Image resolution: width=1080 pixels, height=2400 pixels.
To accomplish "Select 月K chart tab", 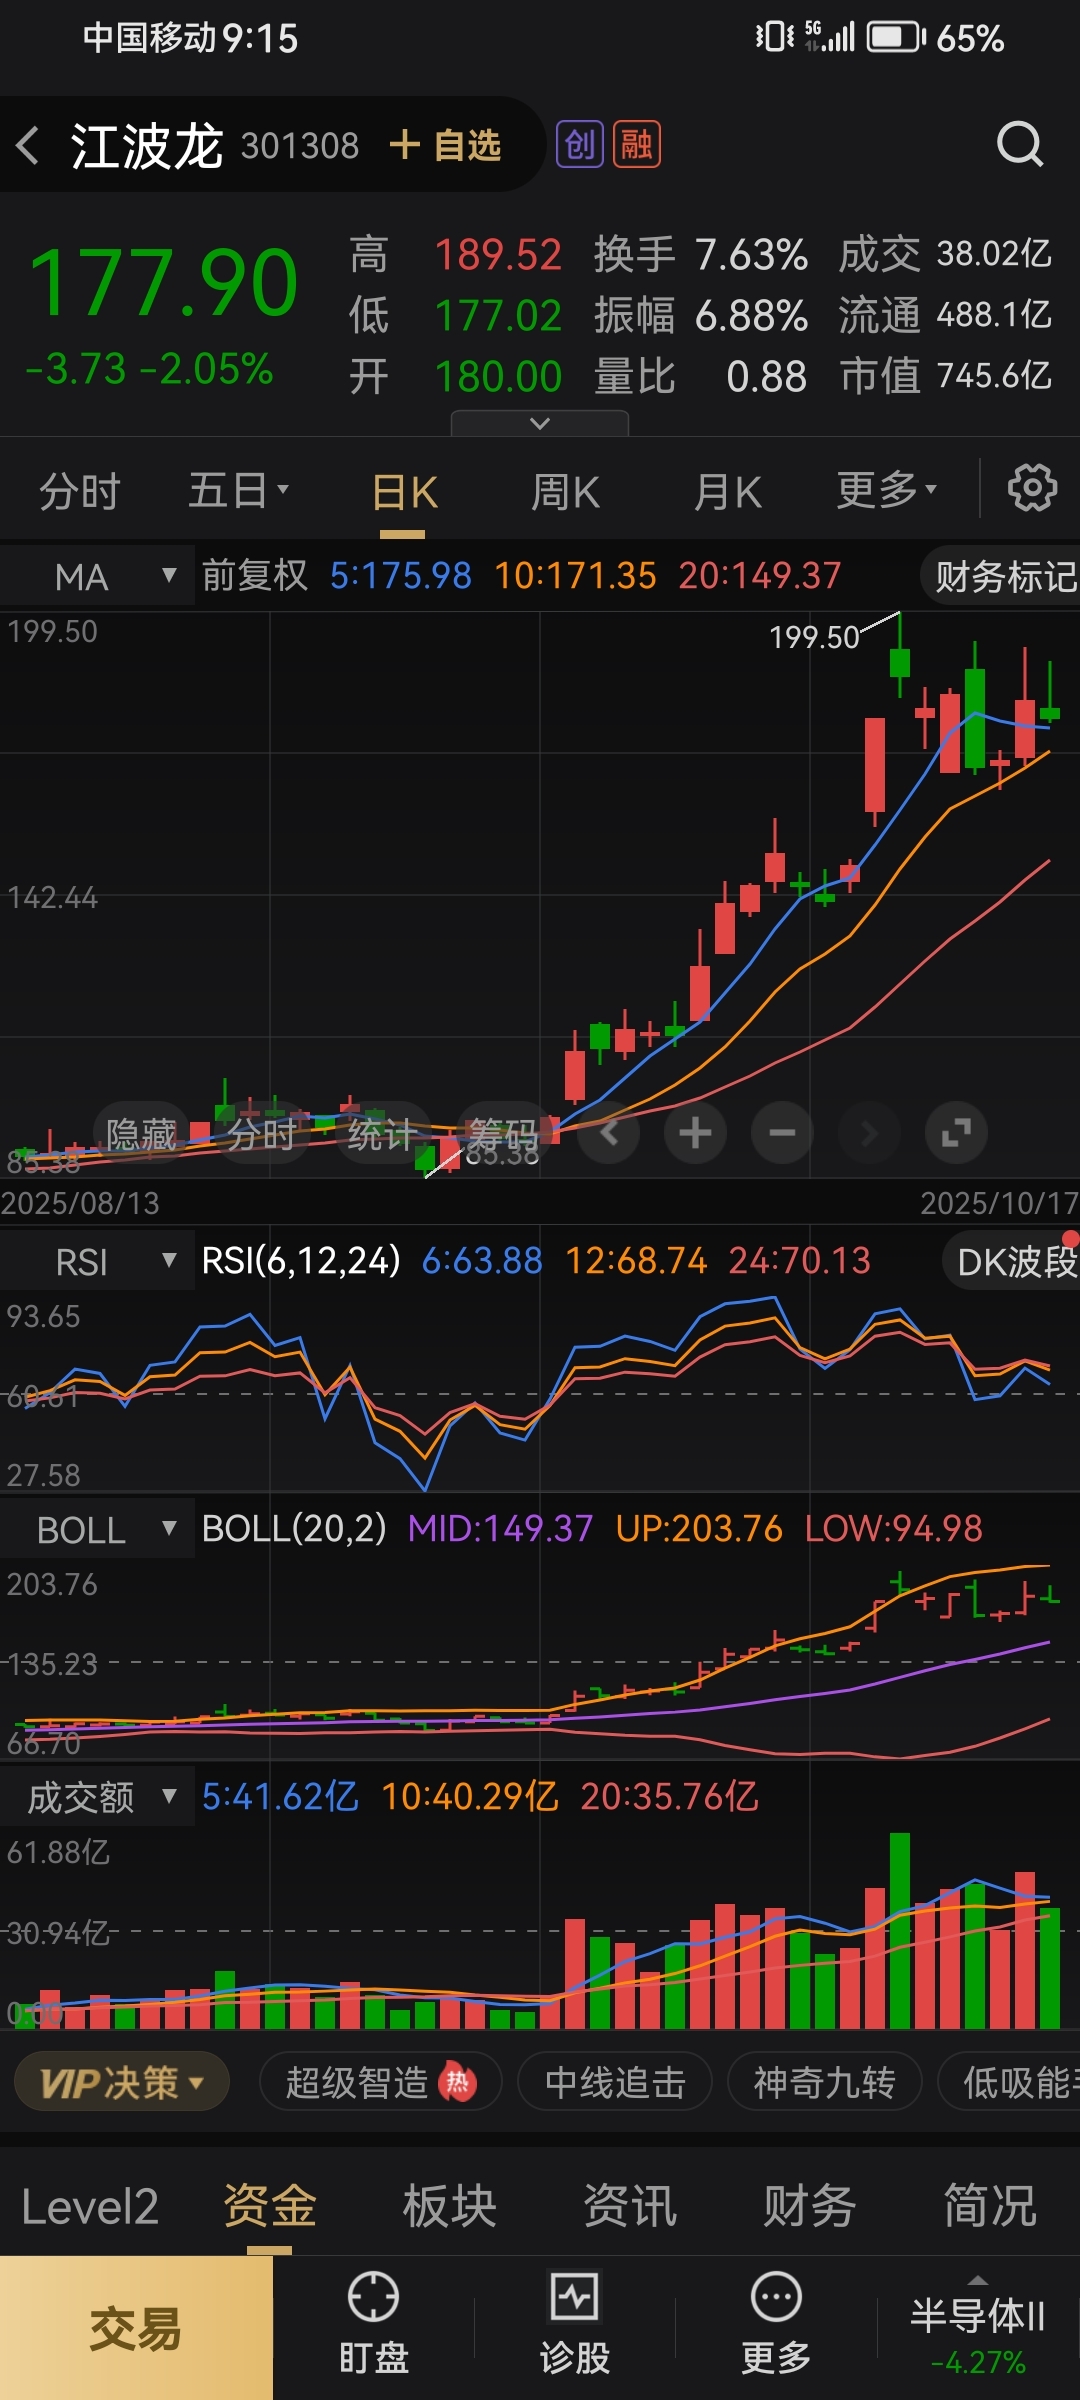I will click(728, 493).
